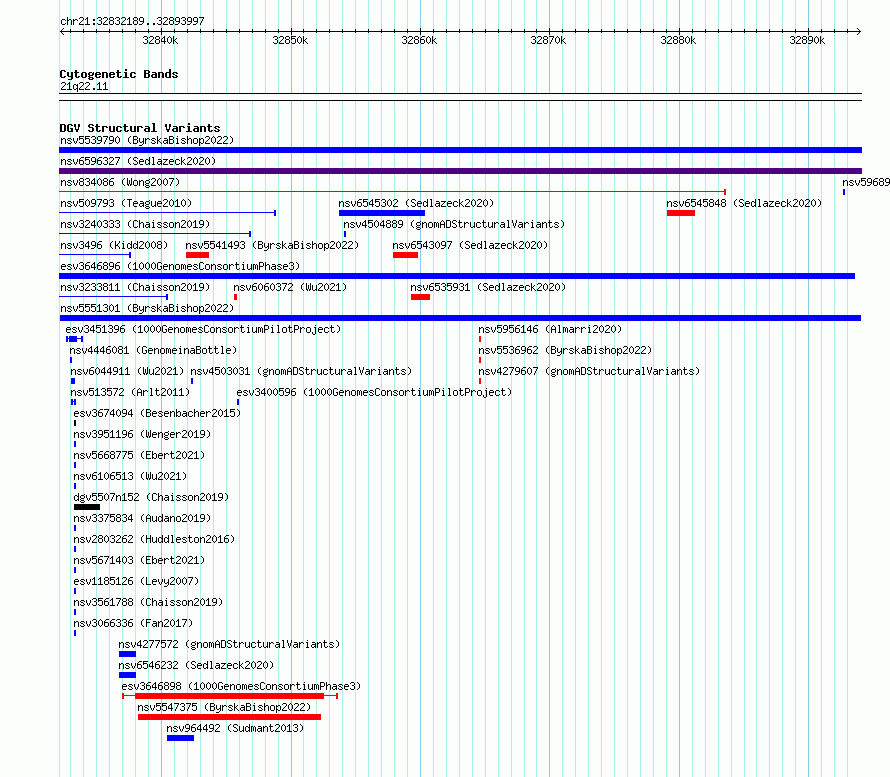Click the blue bar under nsv5539790
Image resolution: width=890 pixels, height=777 pixels.
click(460, 150)
